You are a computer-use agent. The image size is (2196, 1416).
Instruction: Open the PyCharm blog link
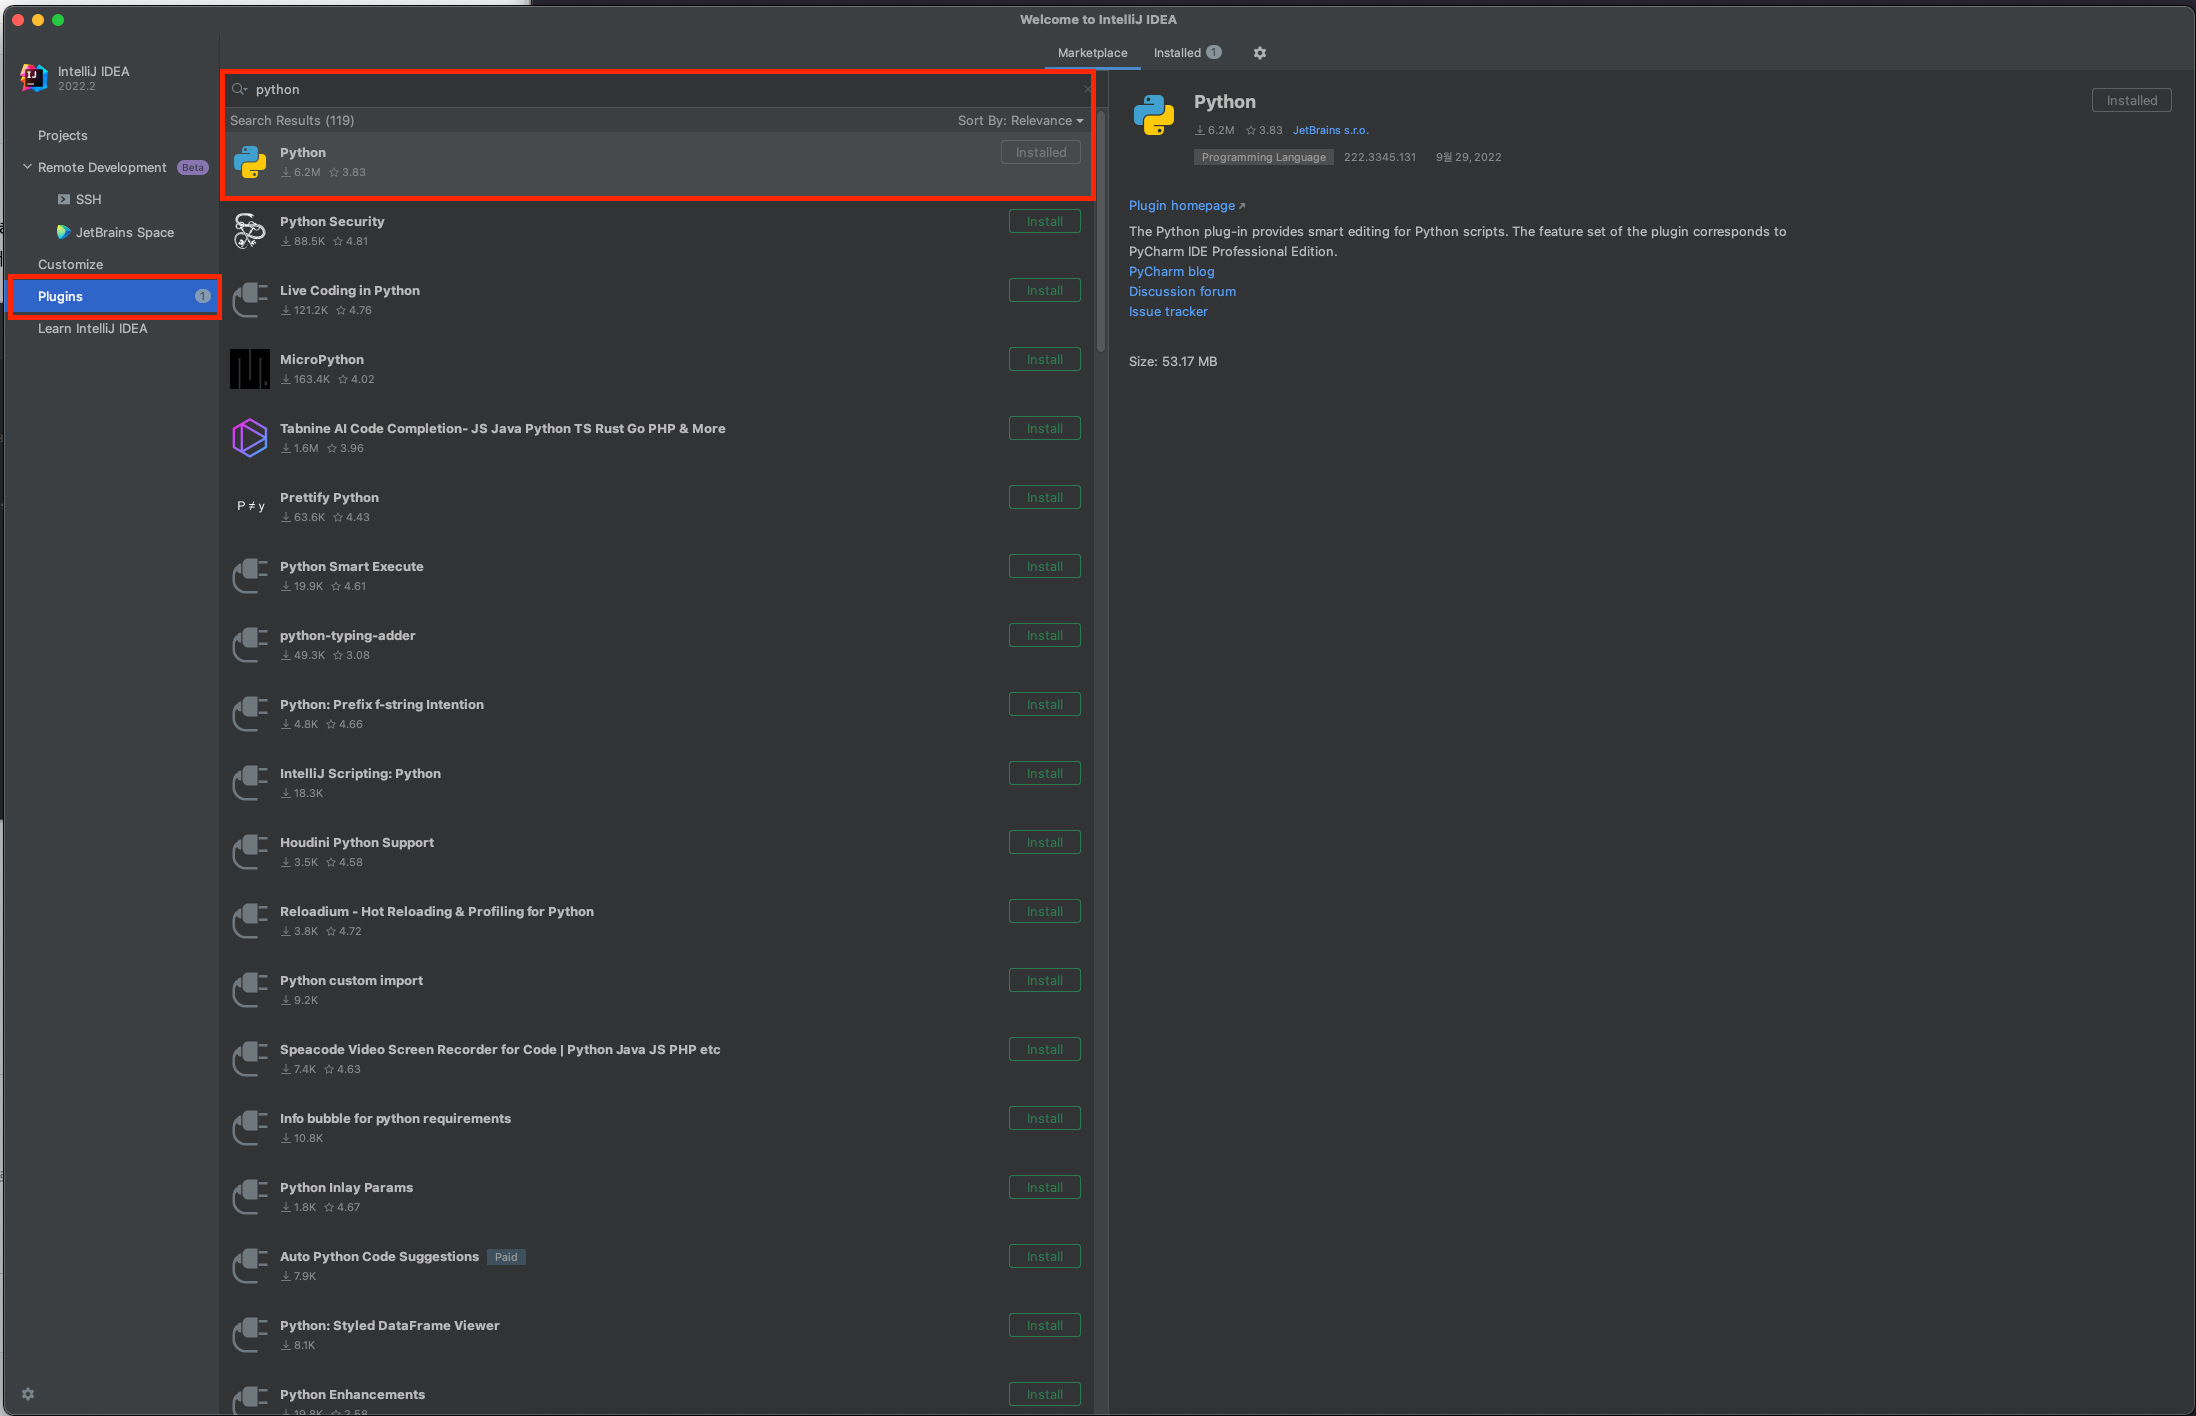pyautogui.click(x=1171, y=271)
